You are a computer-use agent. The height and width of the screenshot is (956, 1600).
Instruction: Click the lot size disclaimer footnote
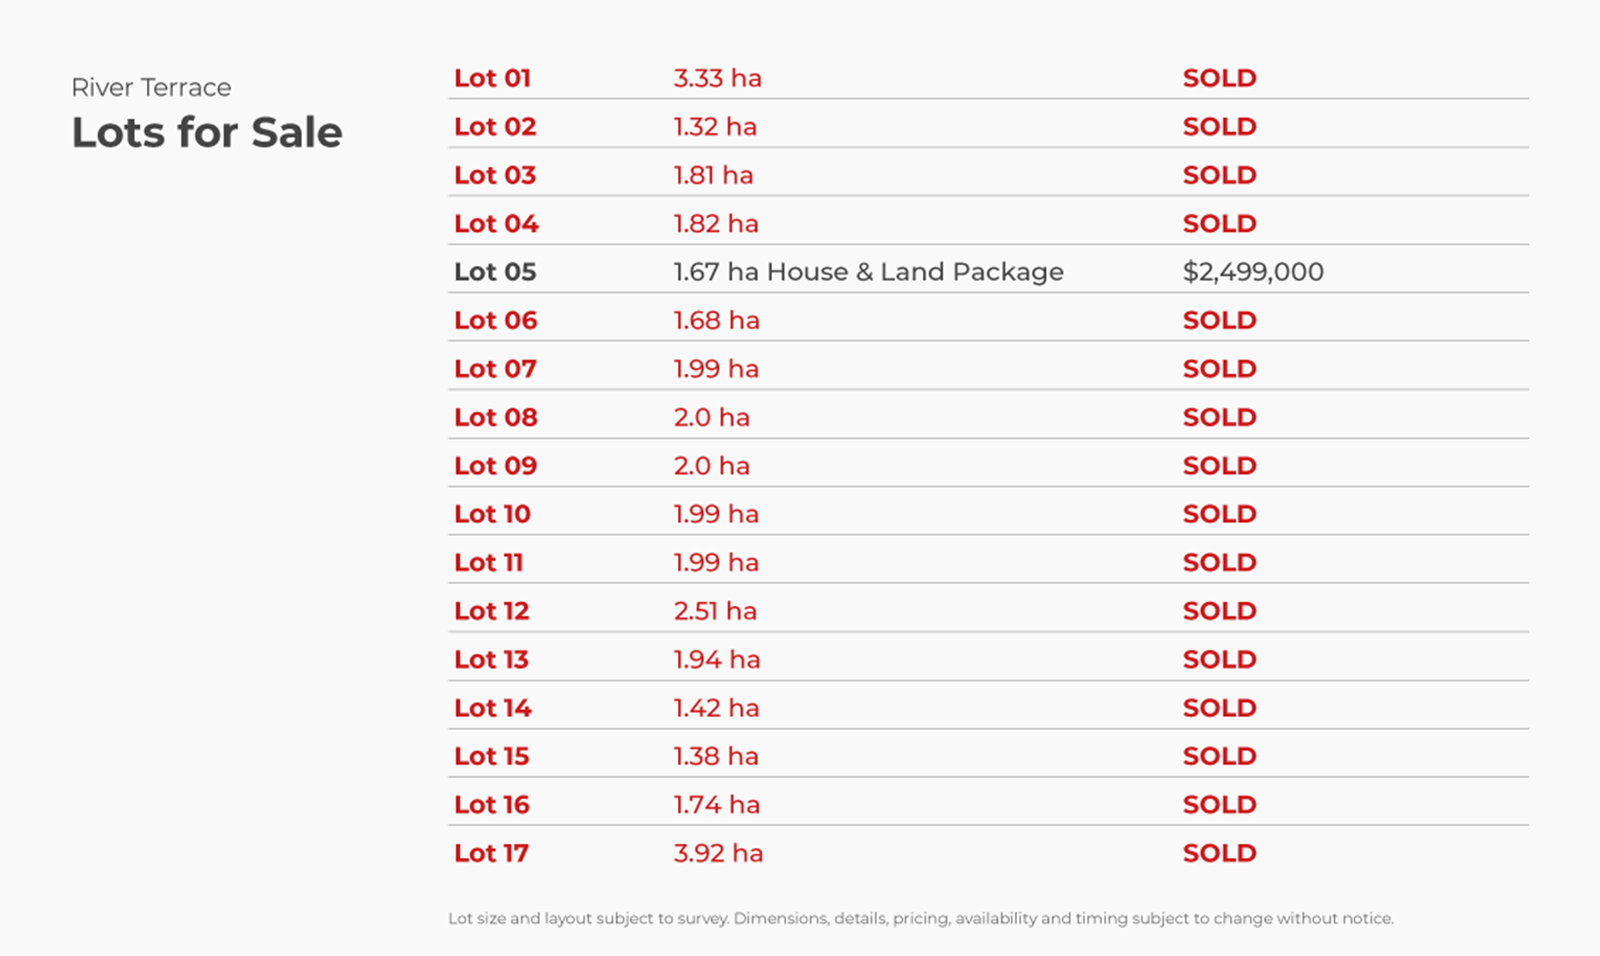(x=921, y=918)
